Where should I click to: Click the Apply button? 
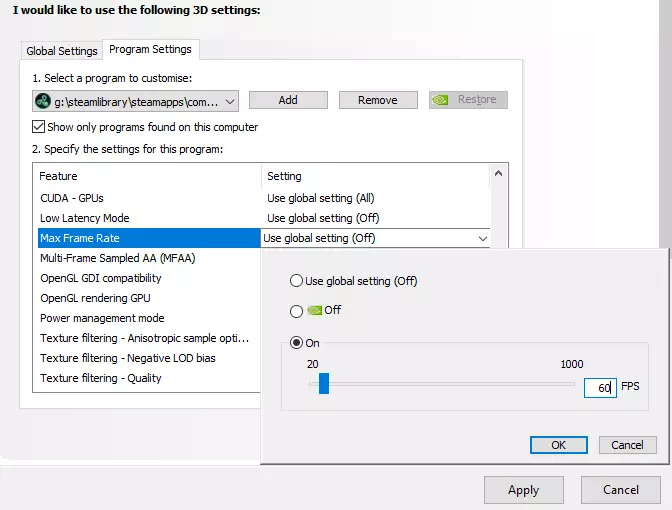point(523,490)
